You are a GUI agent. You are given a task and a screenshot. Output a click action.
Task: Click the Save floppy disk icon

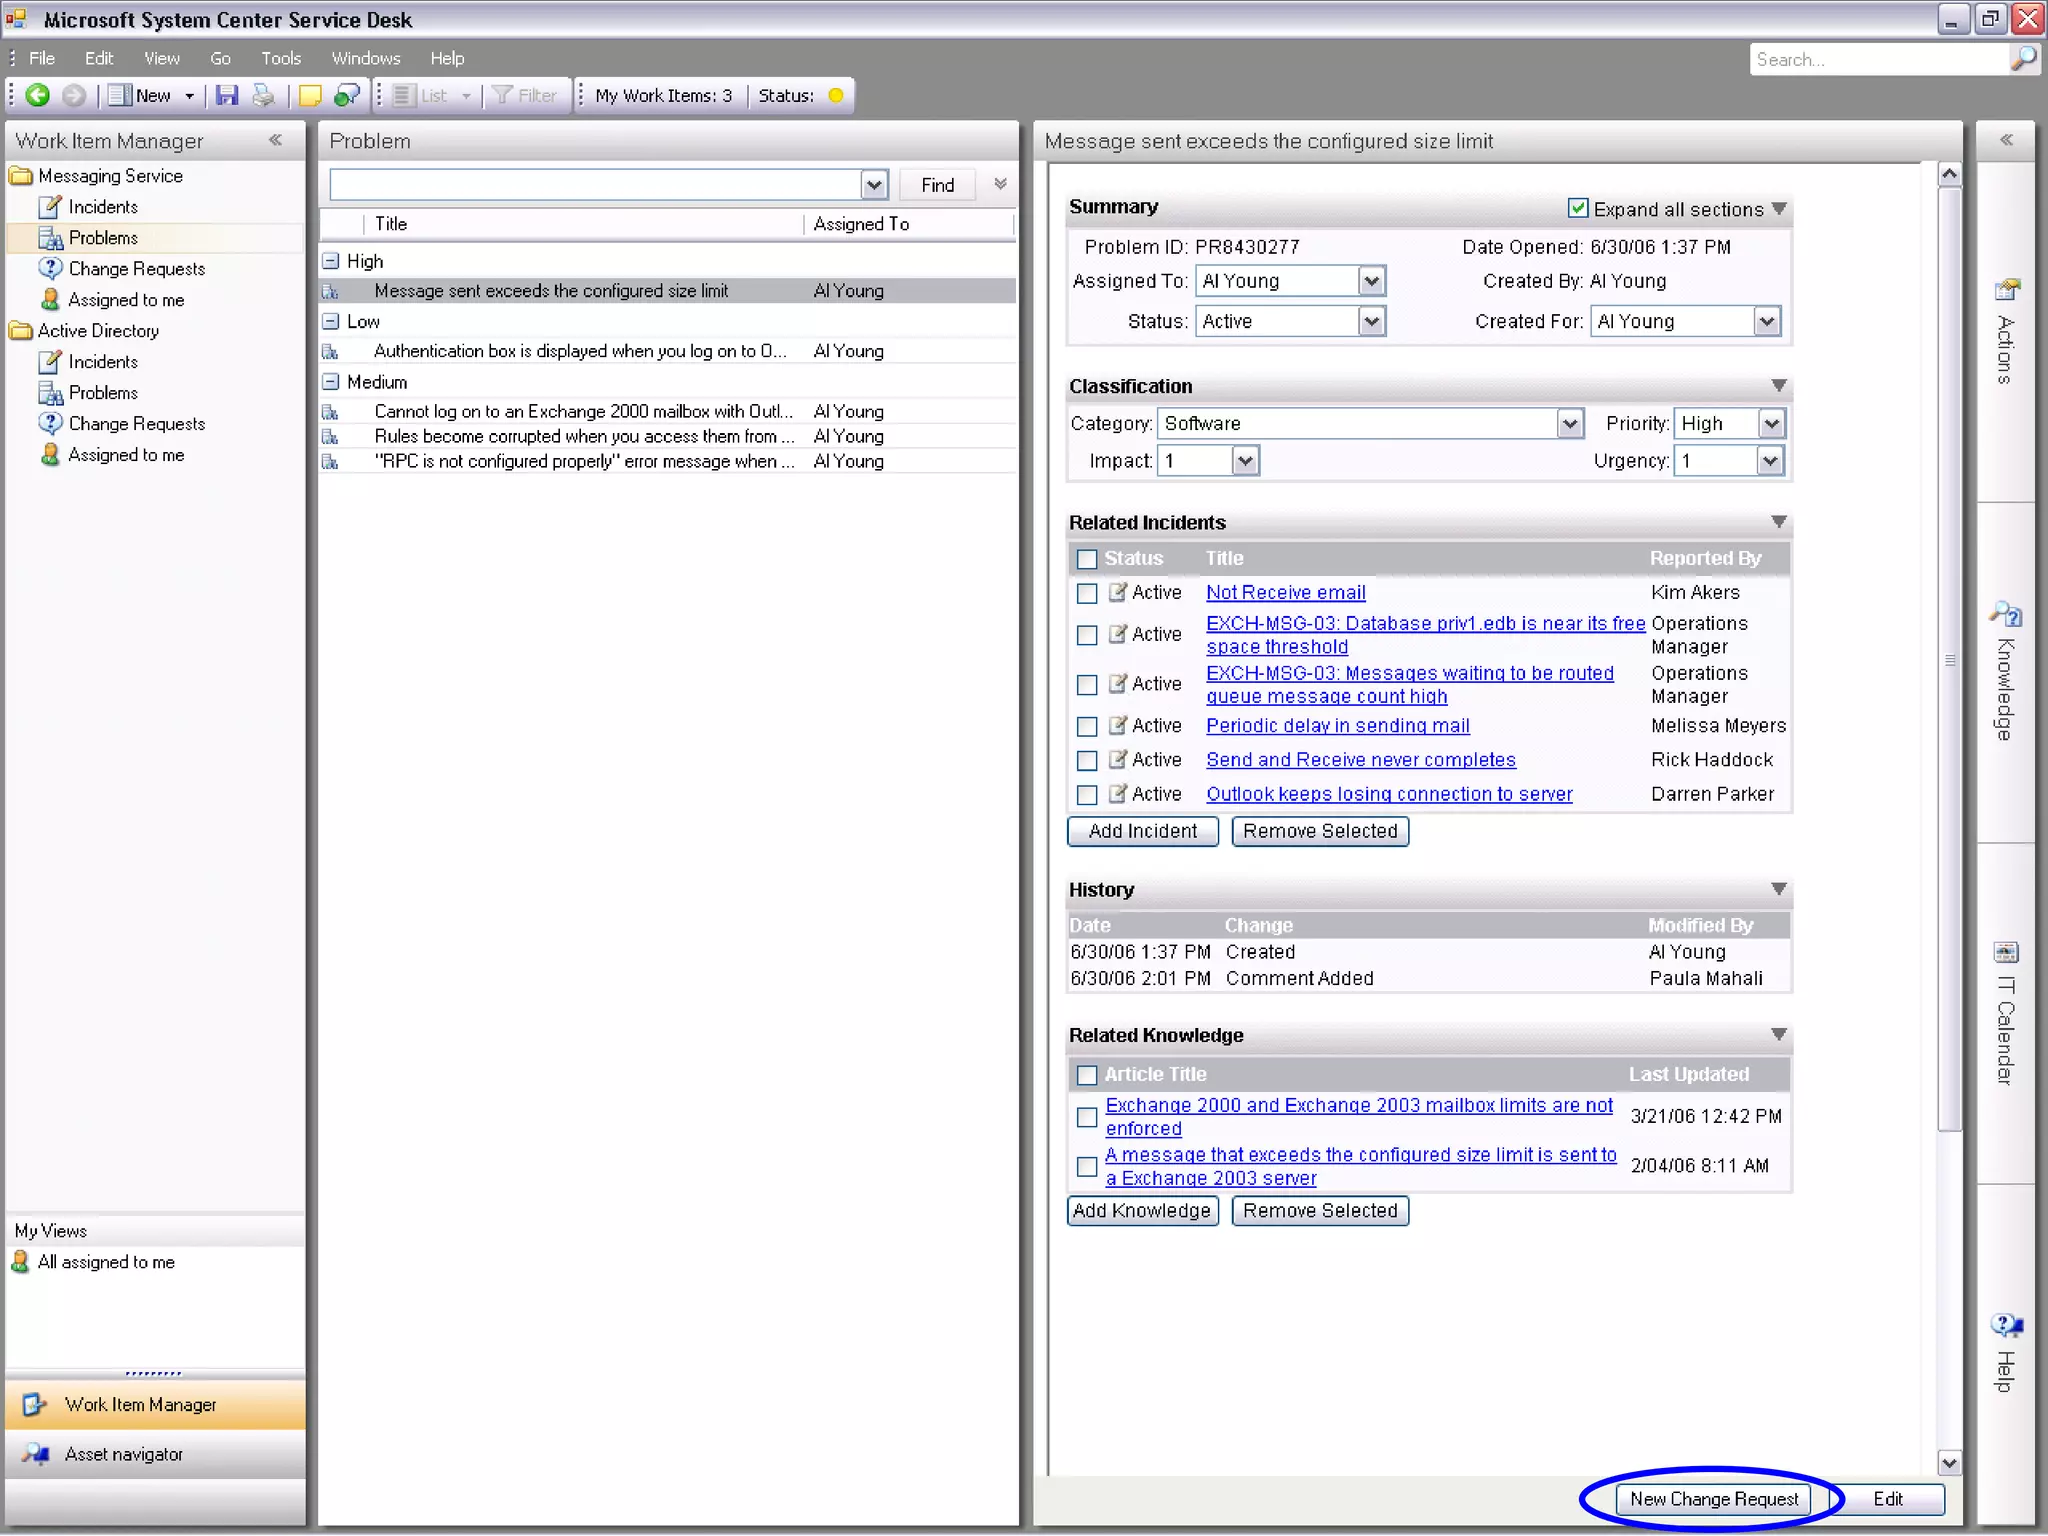click(x=227, y=95)
